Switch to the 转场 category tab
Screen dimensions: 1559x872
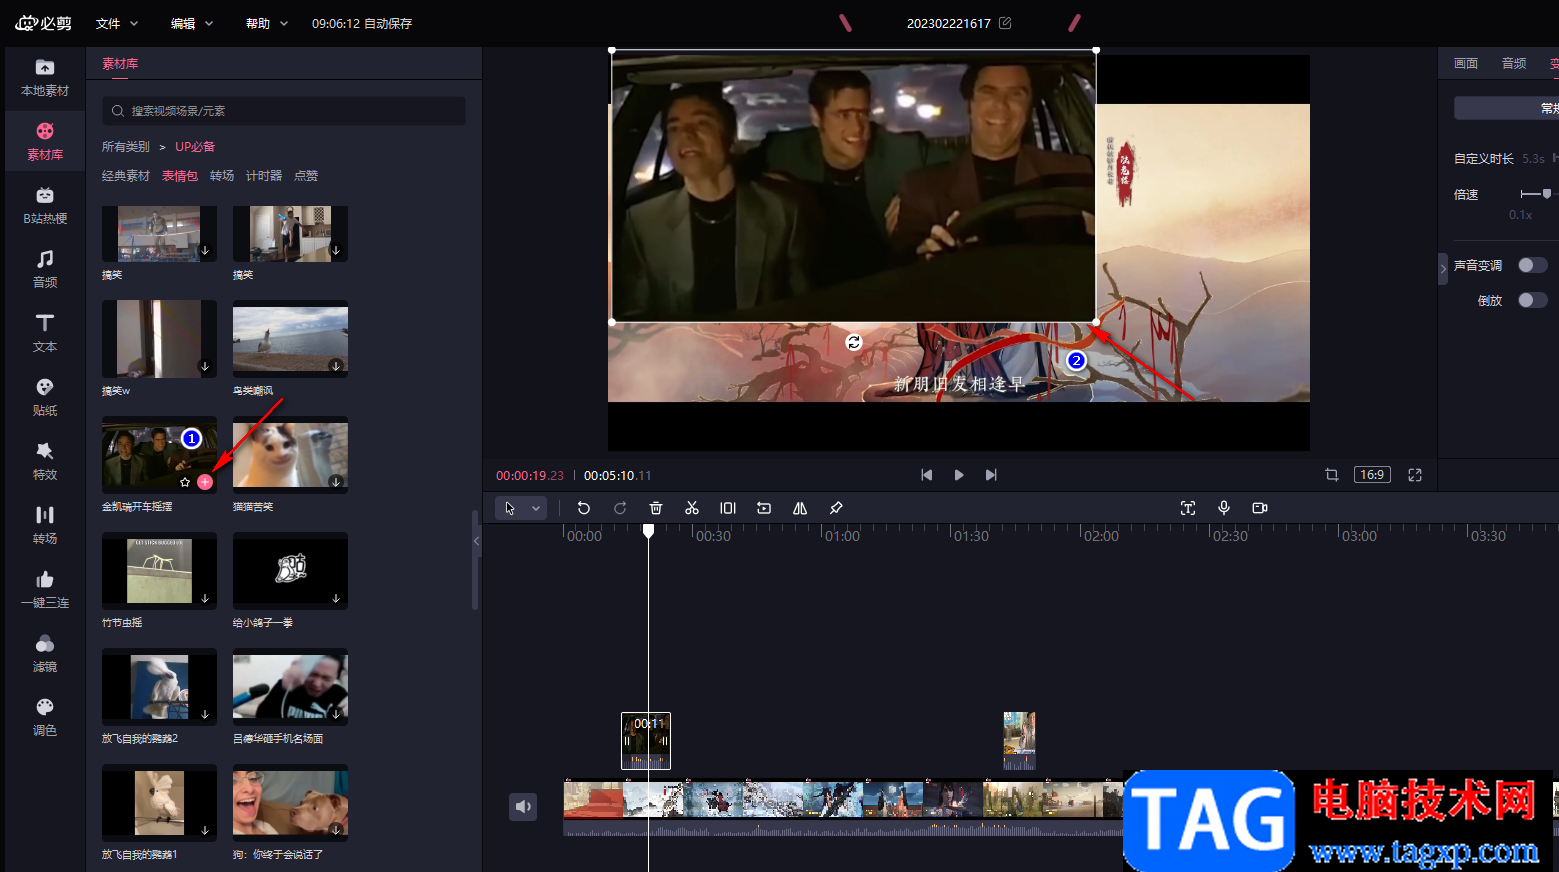click(x=222, y=176)
